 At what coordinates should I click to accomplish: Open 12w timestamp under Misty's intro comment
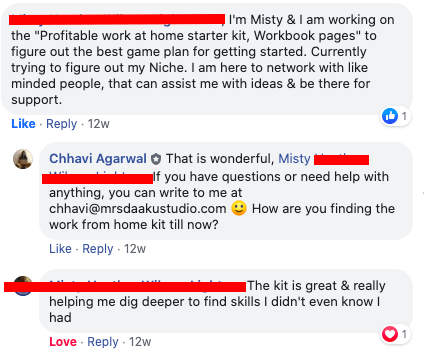pos(98,124)
